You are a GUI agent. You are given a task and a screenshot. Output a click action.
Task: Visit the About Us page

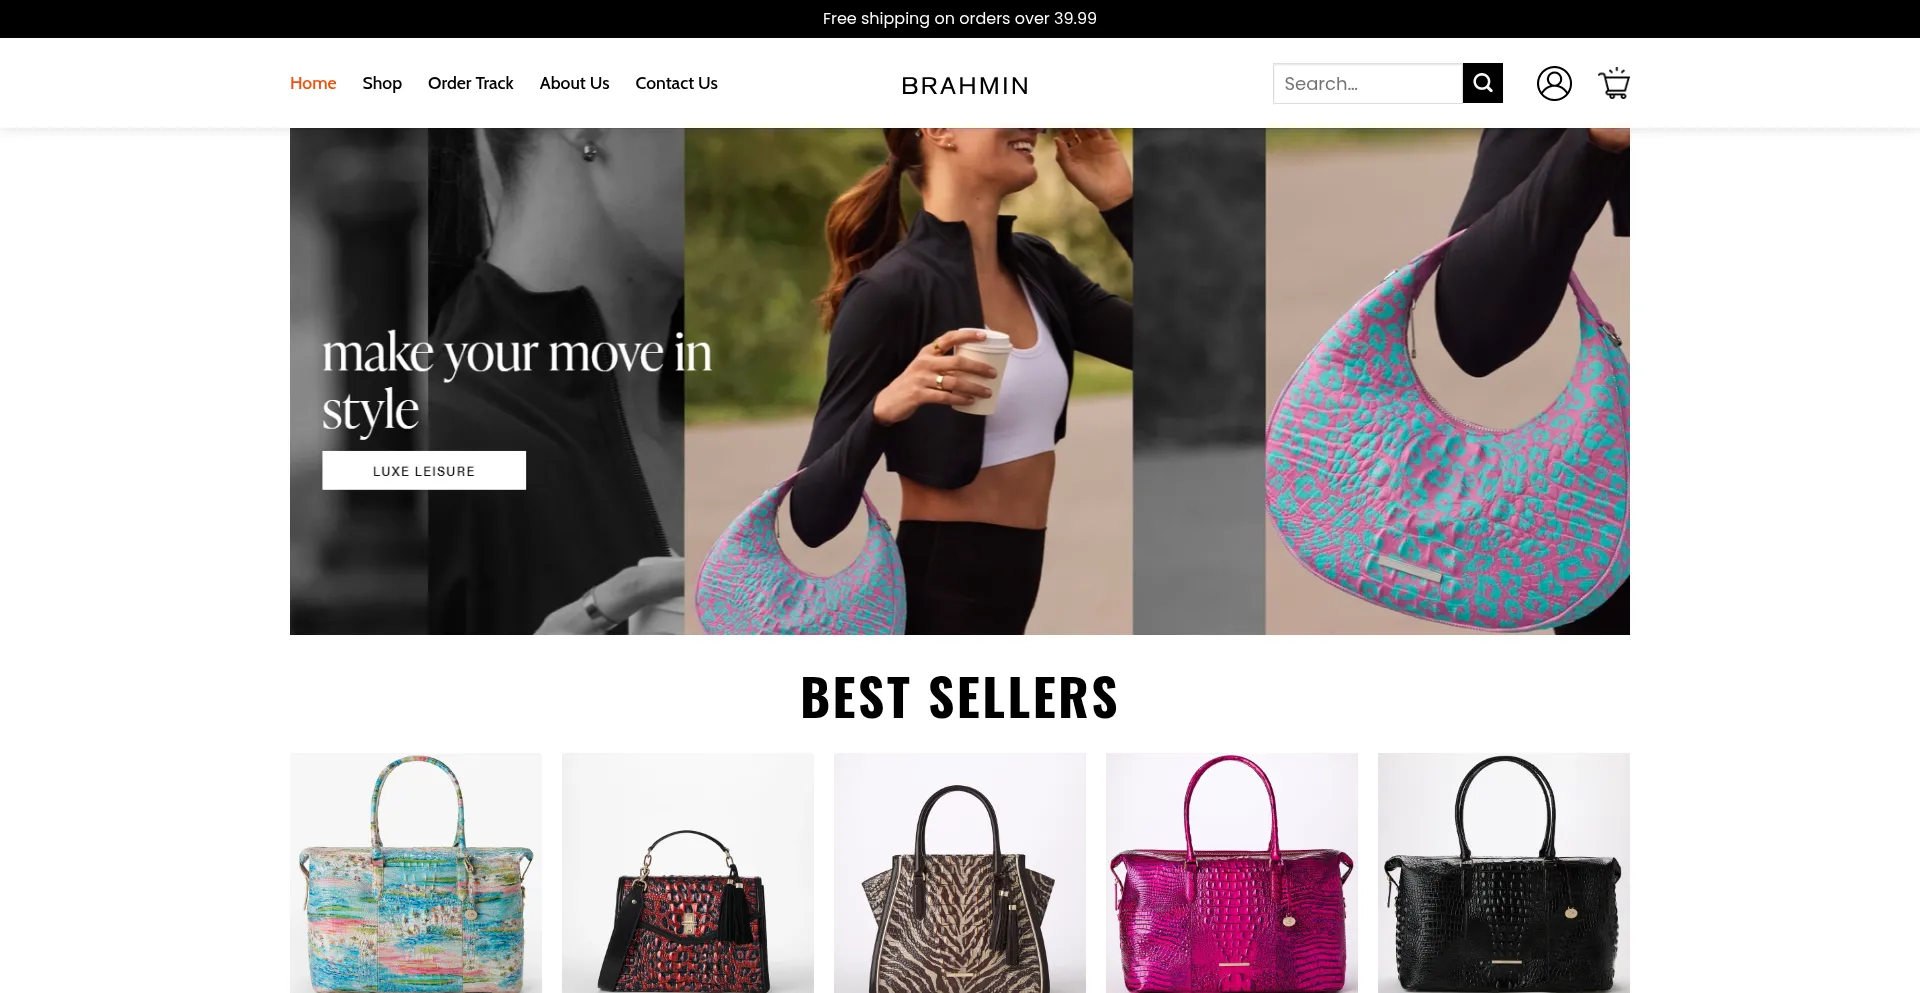tap(574, 83)
